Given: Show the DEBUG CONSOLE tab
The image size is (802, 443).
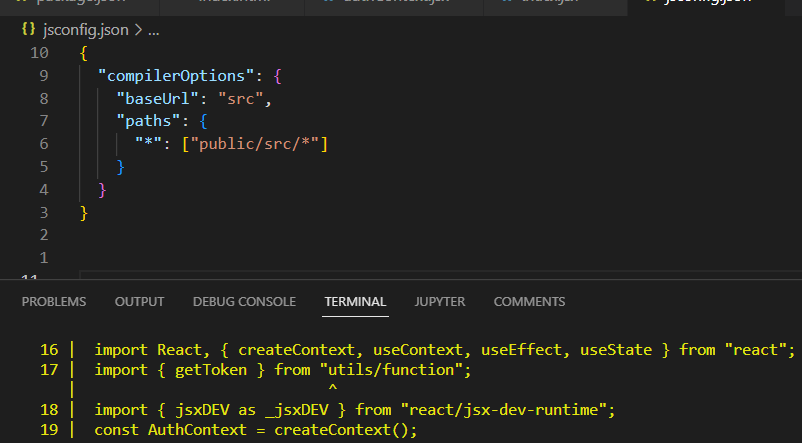Looking at the screenshot, I should click(x=244, y=301).
